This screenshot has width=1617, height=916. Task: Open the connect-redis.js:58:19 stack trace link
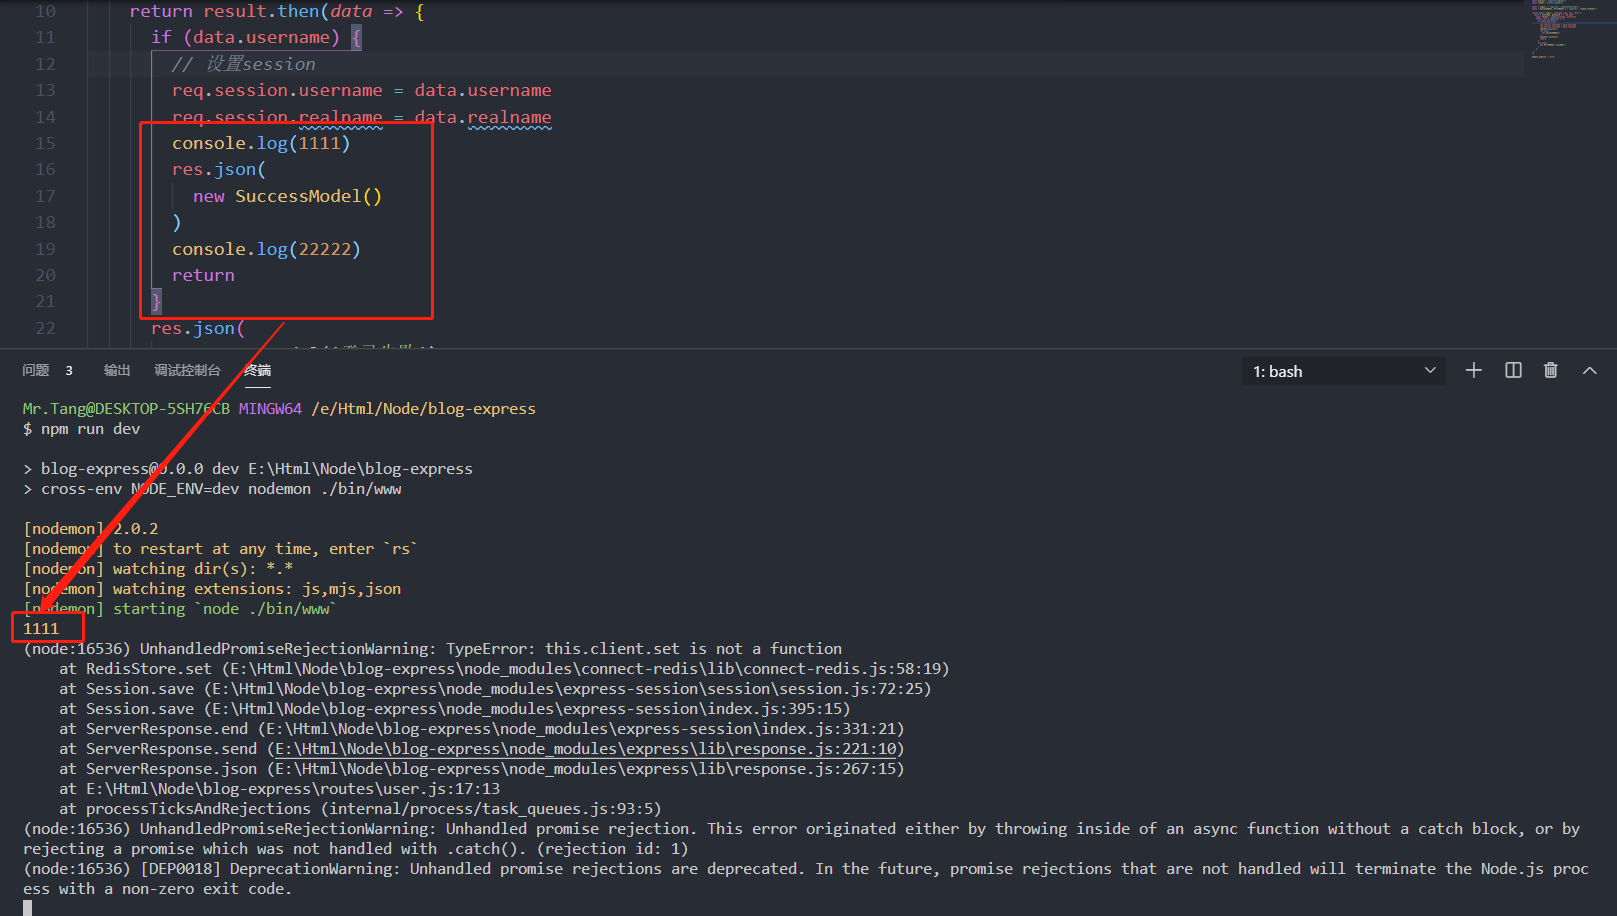(x=584, y=669)
